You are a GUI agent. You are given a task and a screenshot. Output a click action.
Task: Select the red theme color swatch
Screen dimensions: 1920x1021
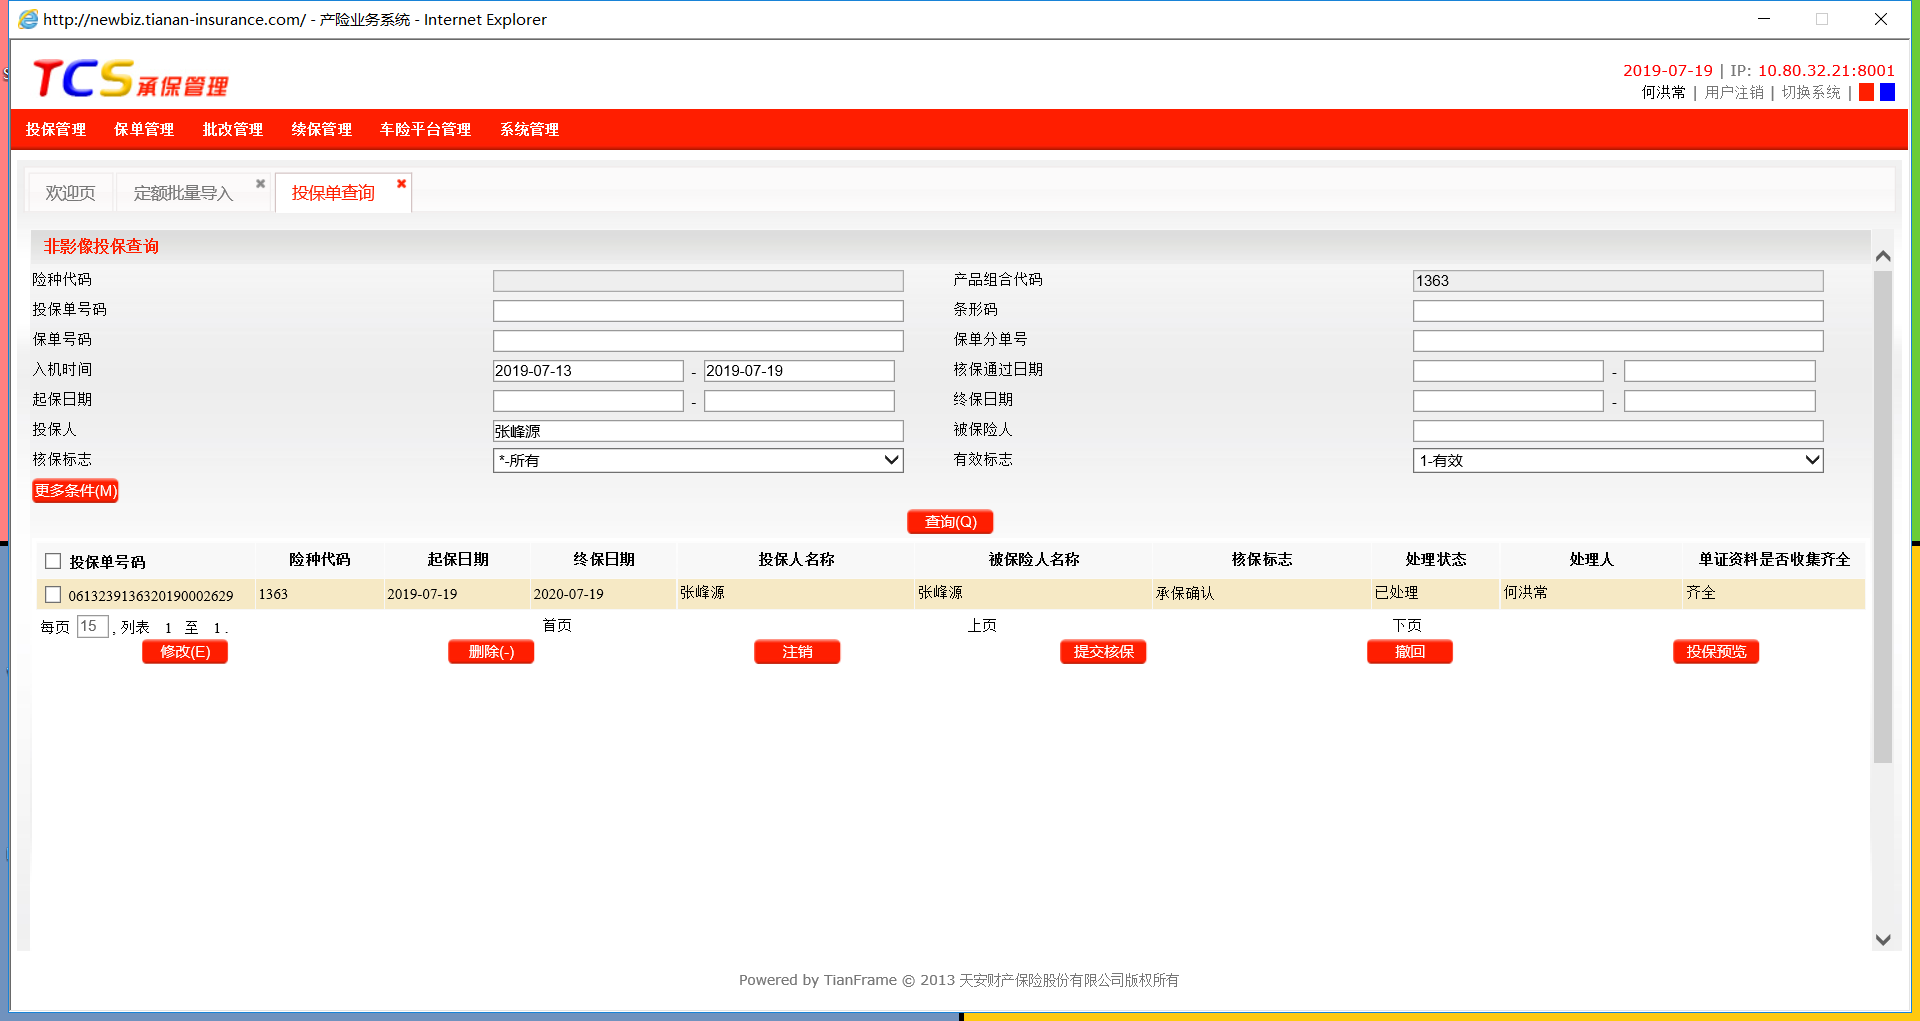(1866, 92)
